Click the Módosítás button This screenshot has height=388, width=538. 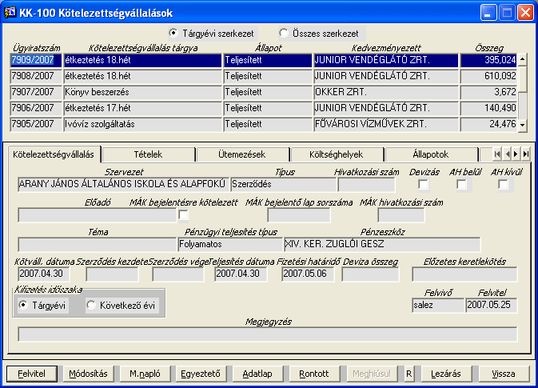pyautogui.click(x=88, y=374)
